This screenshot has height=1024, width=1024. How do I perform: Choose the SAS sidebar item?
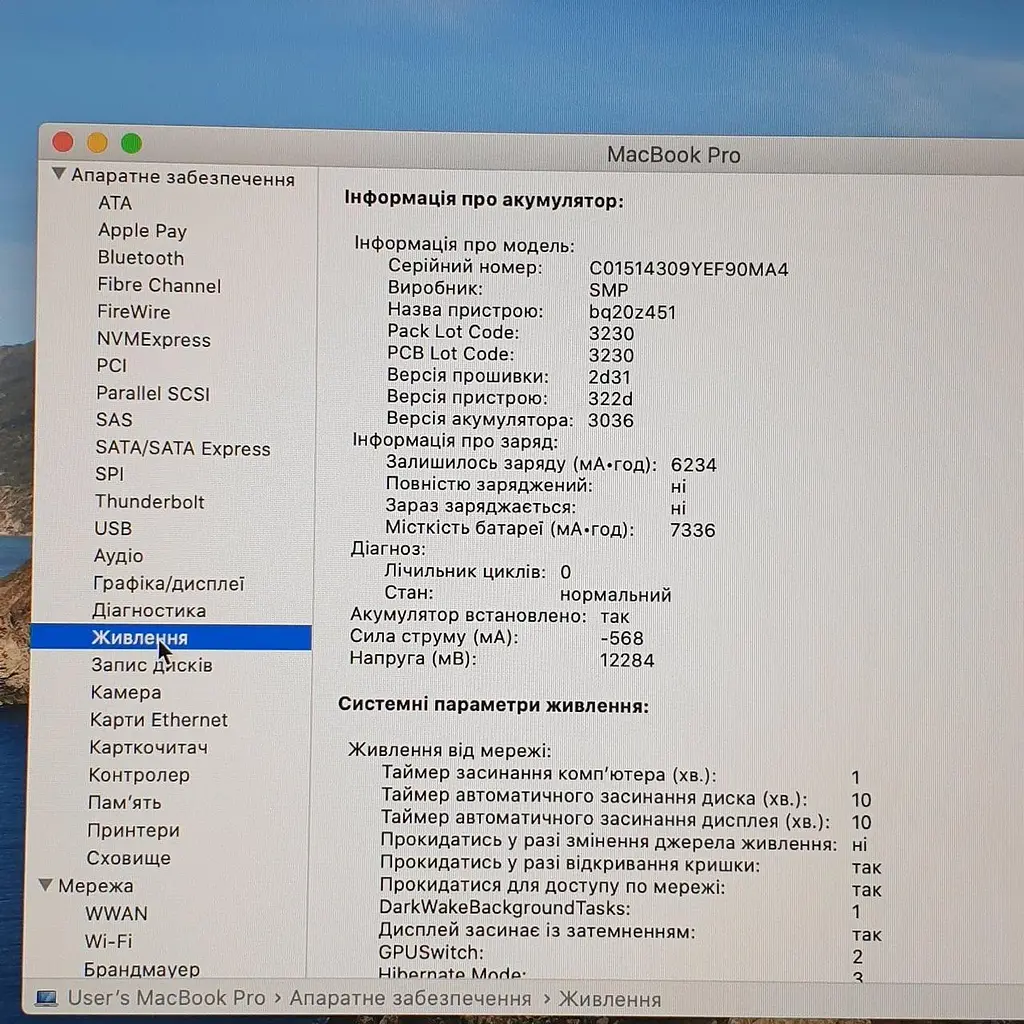pos(114,420)
